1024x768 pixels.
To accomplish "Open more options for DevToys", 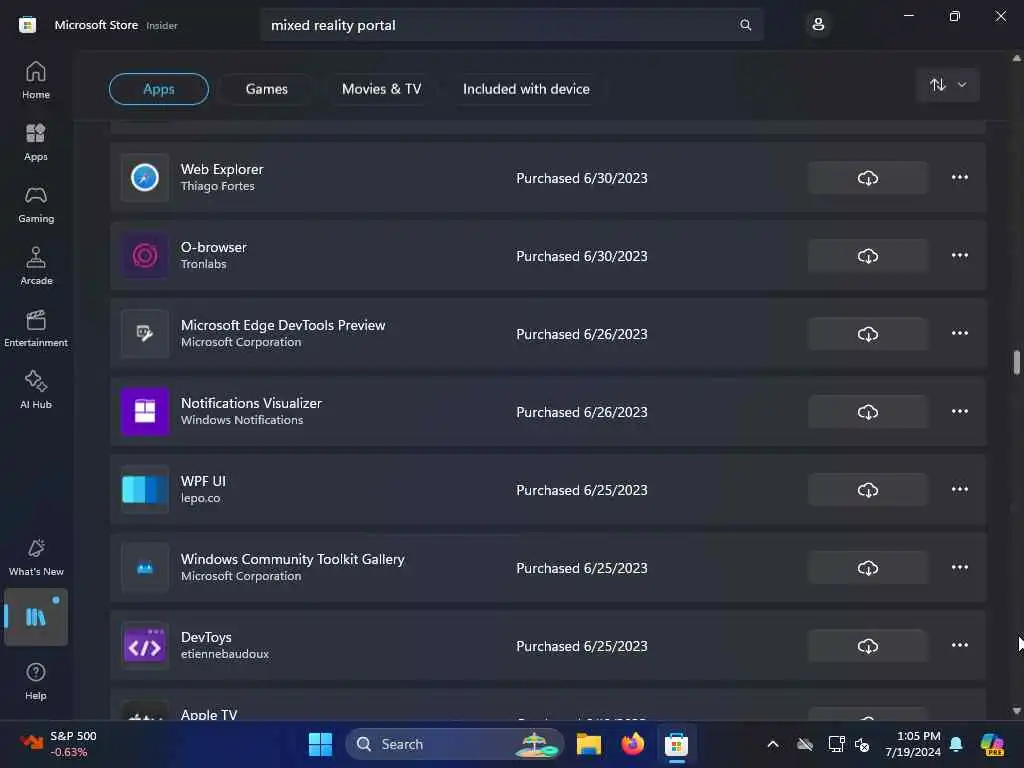I will pos(959,645).
